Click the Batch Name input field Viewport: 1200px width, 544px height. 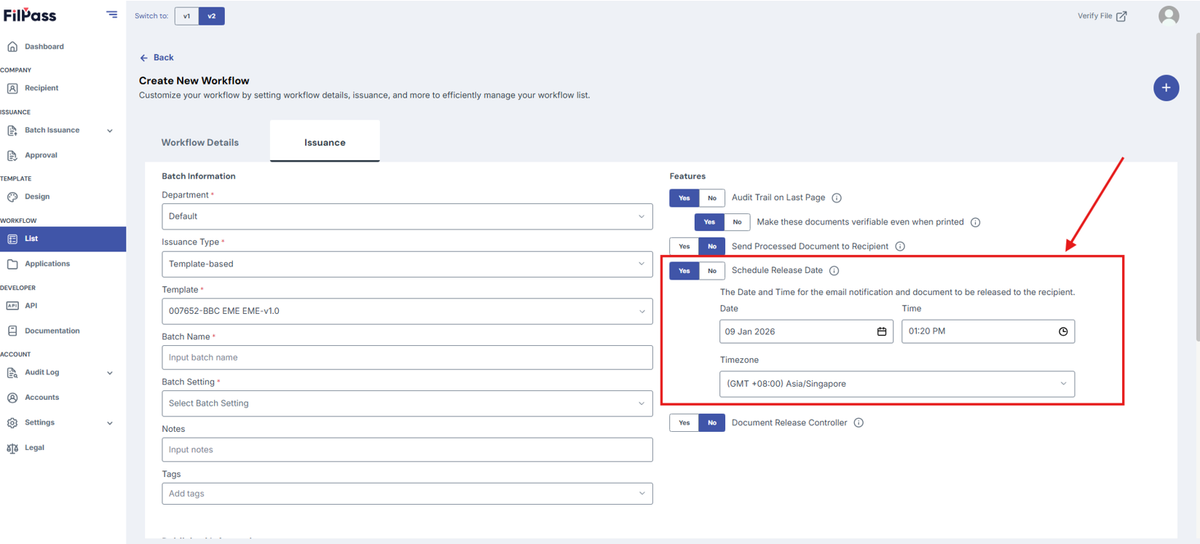click(x=407, y=357)
